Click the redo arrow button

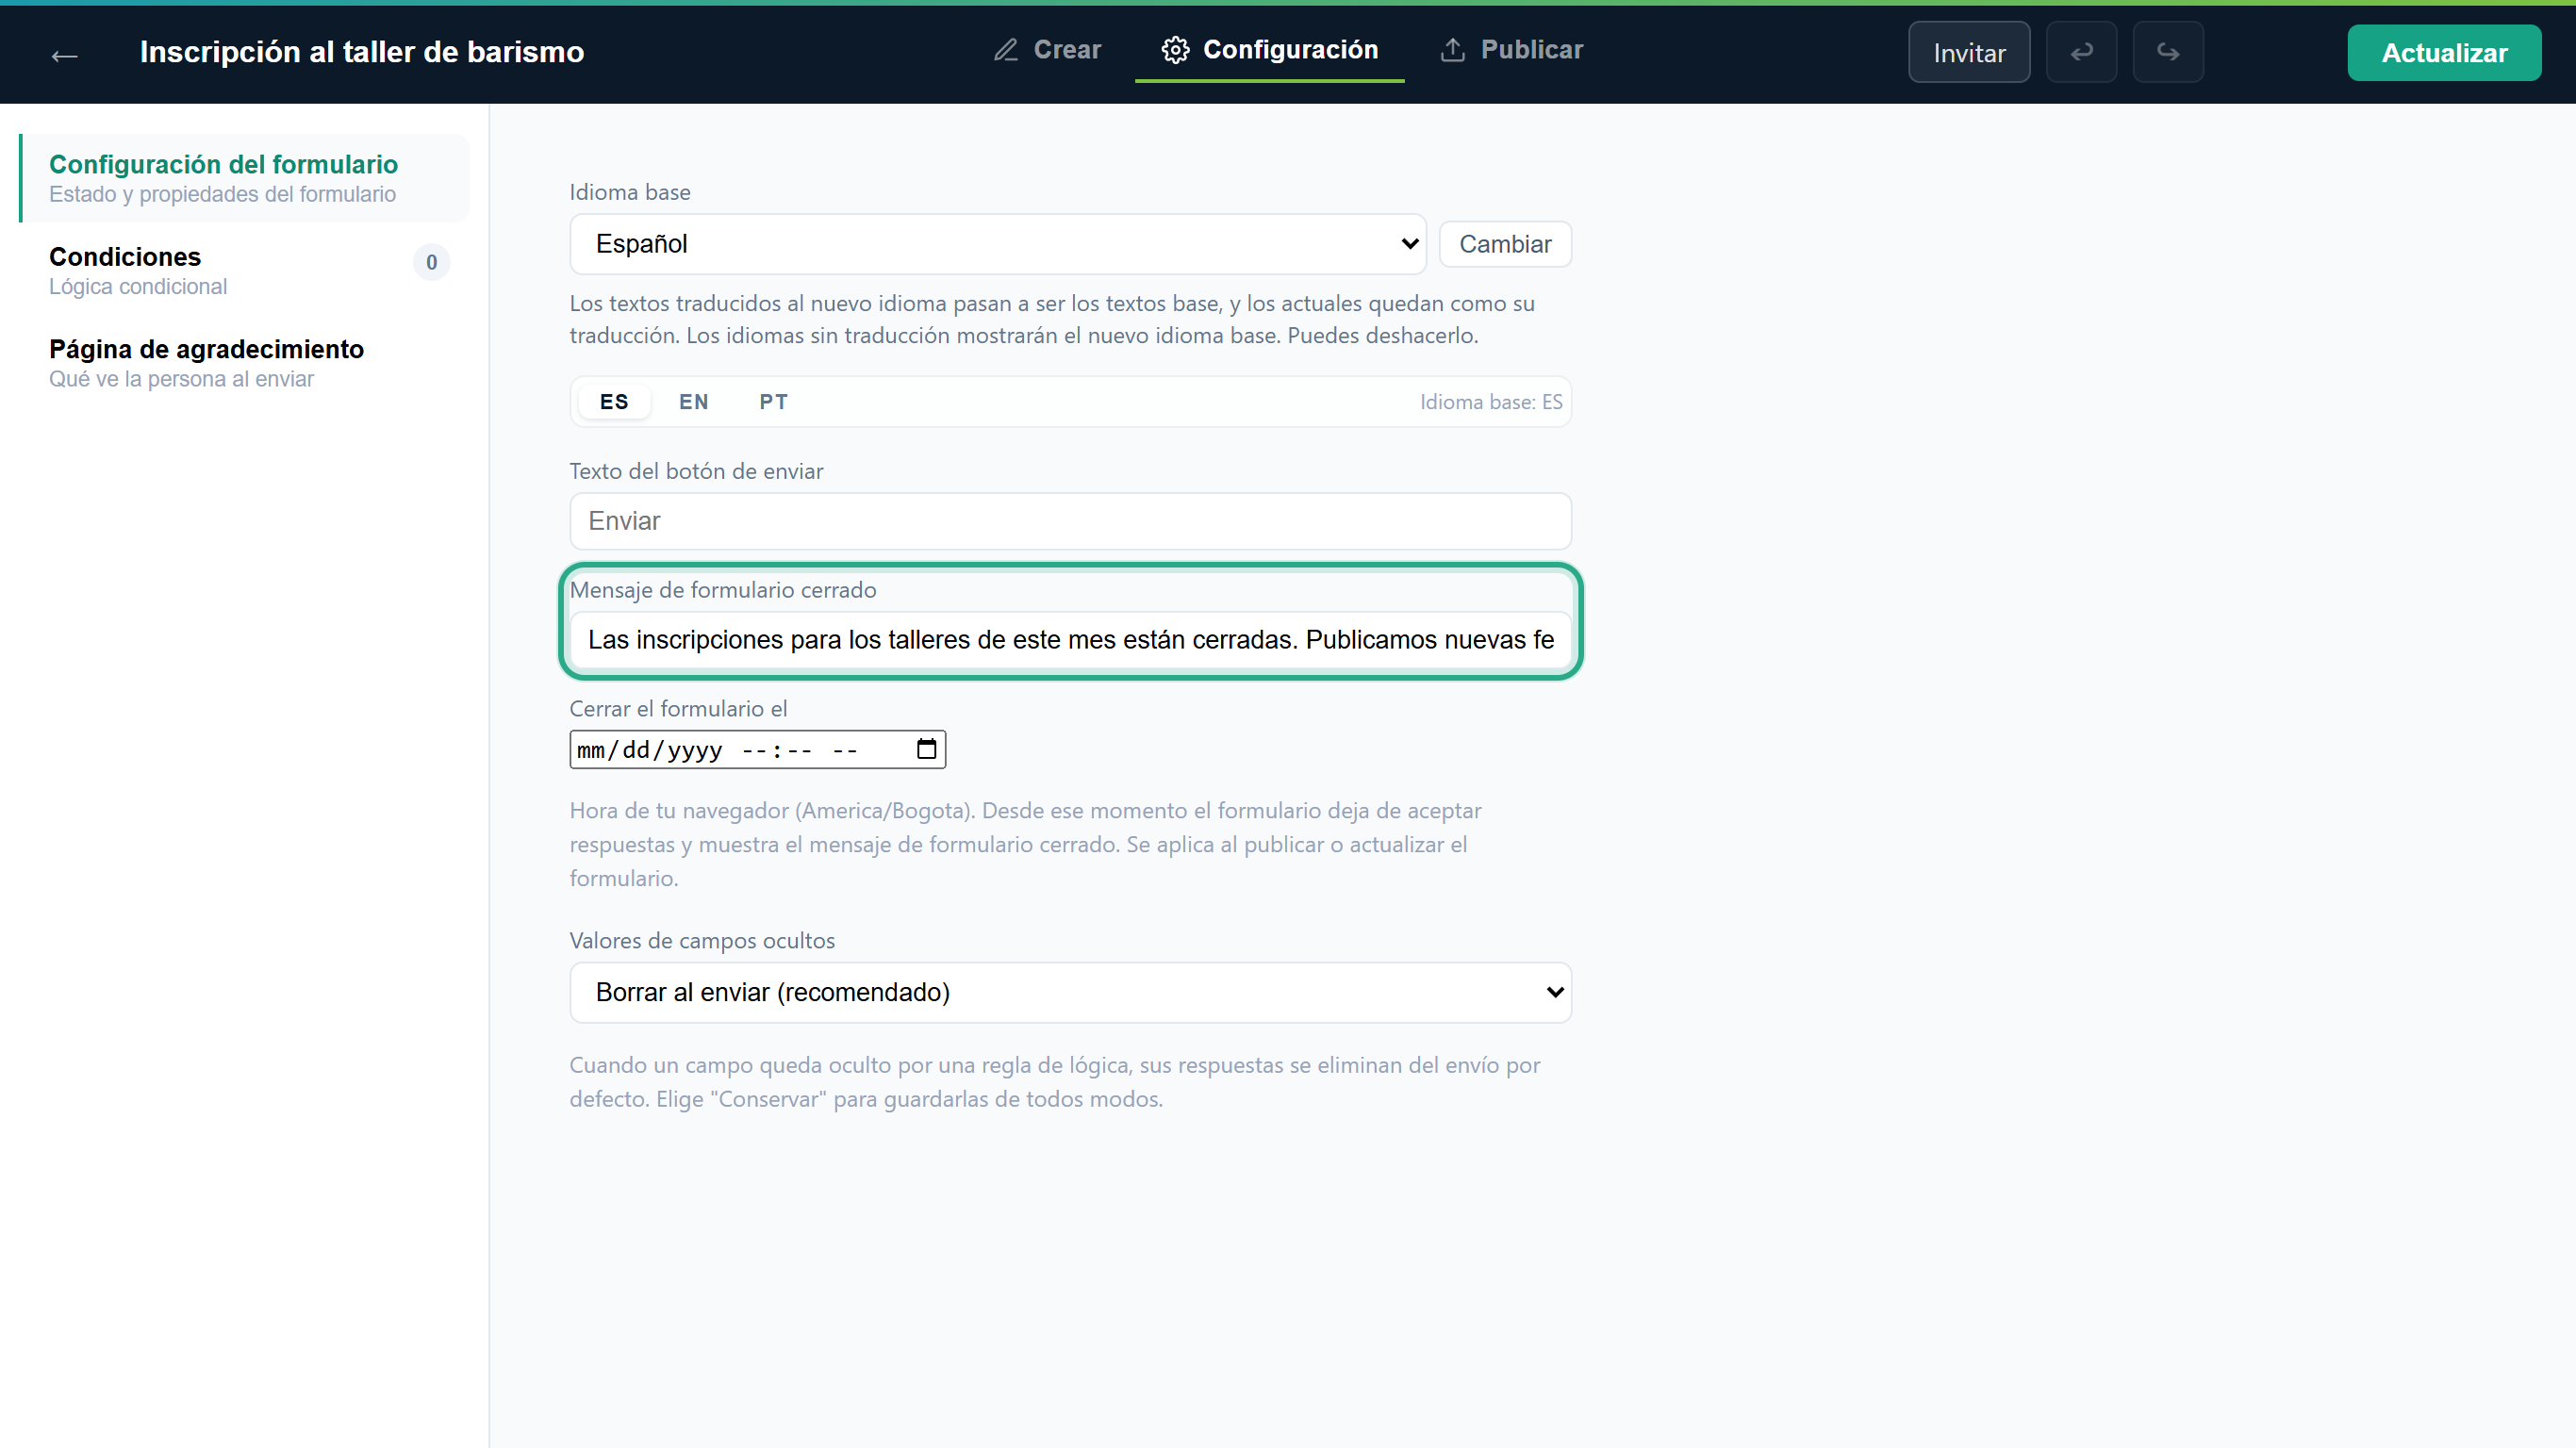tap(2167, 52)
